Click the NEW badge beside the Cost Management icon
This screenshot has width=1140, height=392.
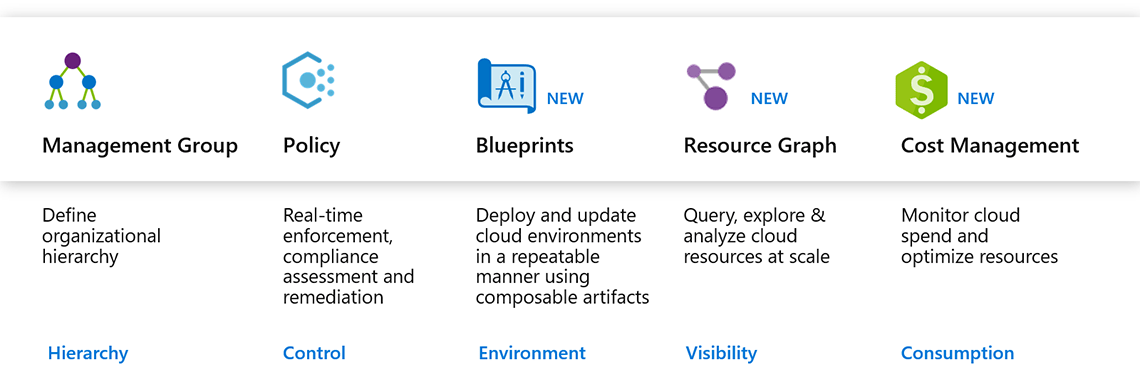[976, 99]
